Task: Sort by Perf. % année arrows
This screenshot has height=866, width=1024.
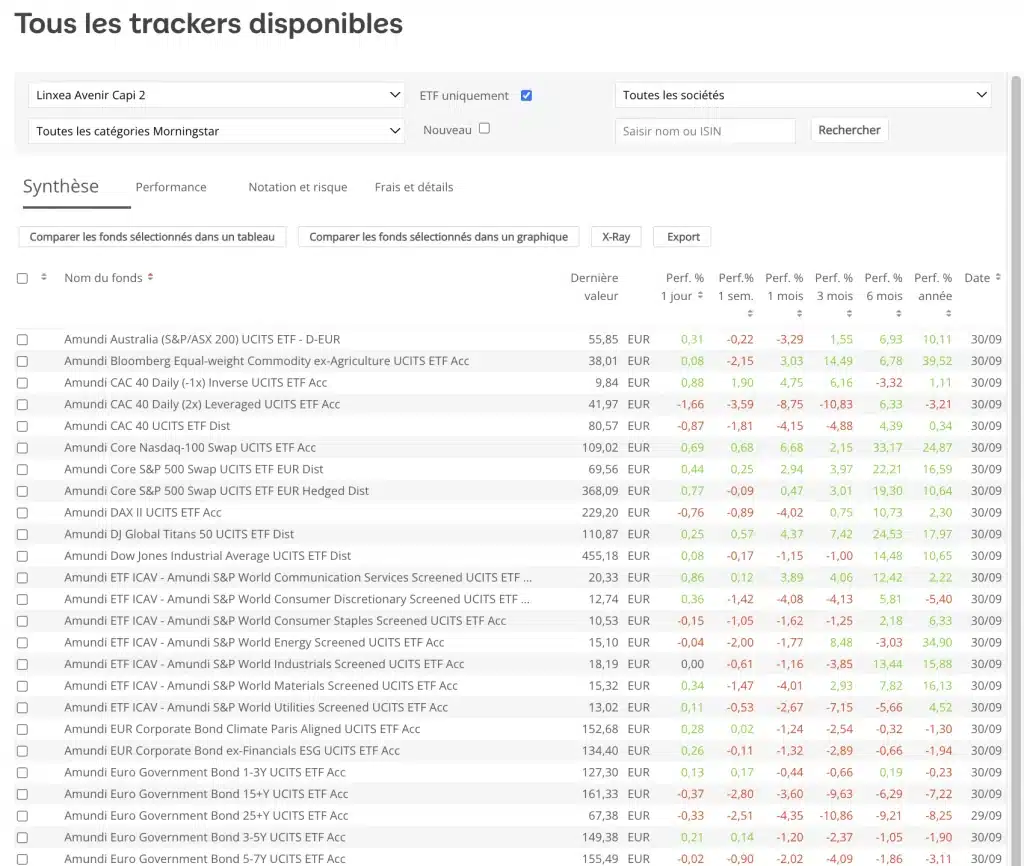Action: tap(948, 313)
